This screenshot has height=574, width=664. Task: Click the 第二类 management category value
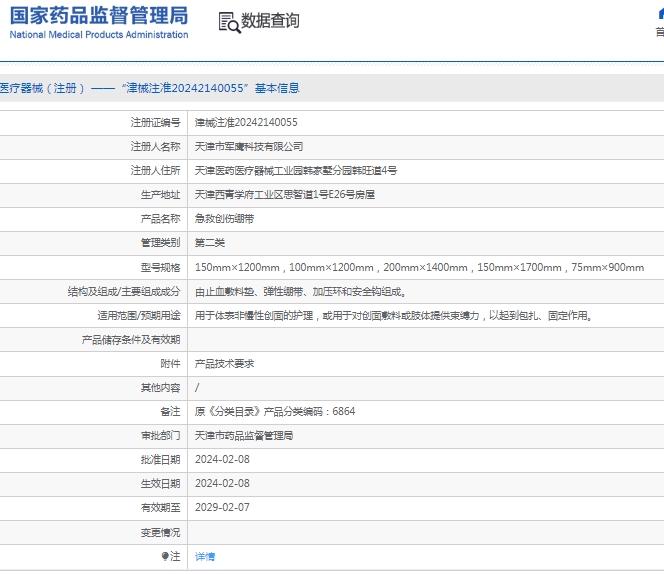209,243
